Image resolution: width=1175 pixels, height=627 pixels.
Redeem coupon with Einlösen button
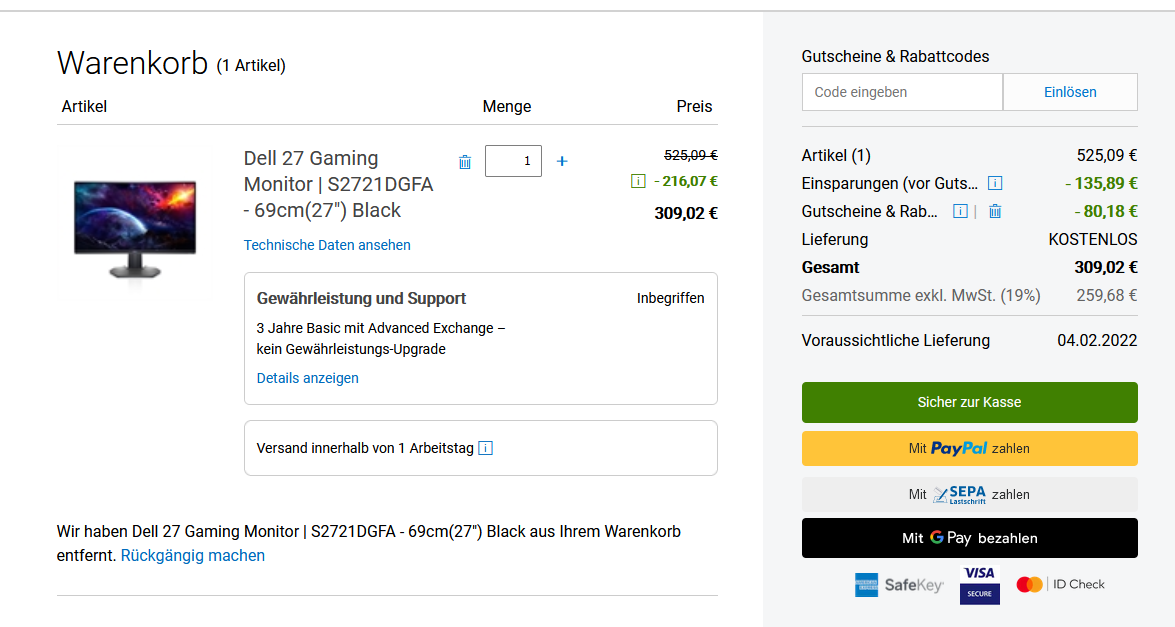(x=1070, y=92)
